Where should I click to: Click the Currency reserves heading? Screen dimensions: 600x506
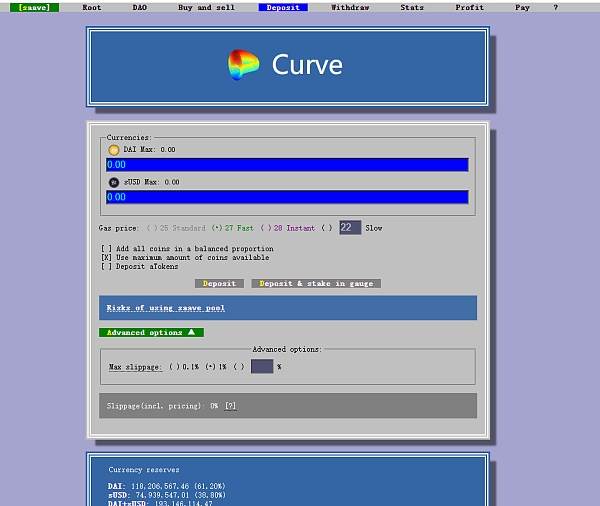click(144, 470)
